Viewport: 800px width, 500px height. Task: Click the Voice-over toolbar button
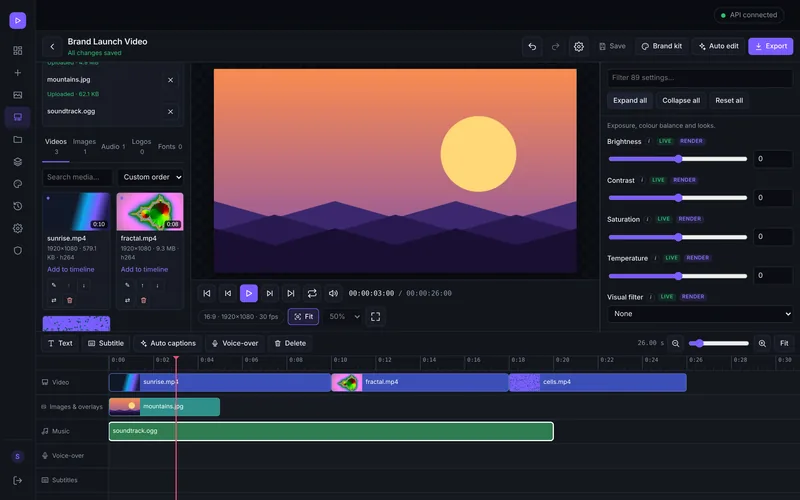point(235,343)
